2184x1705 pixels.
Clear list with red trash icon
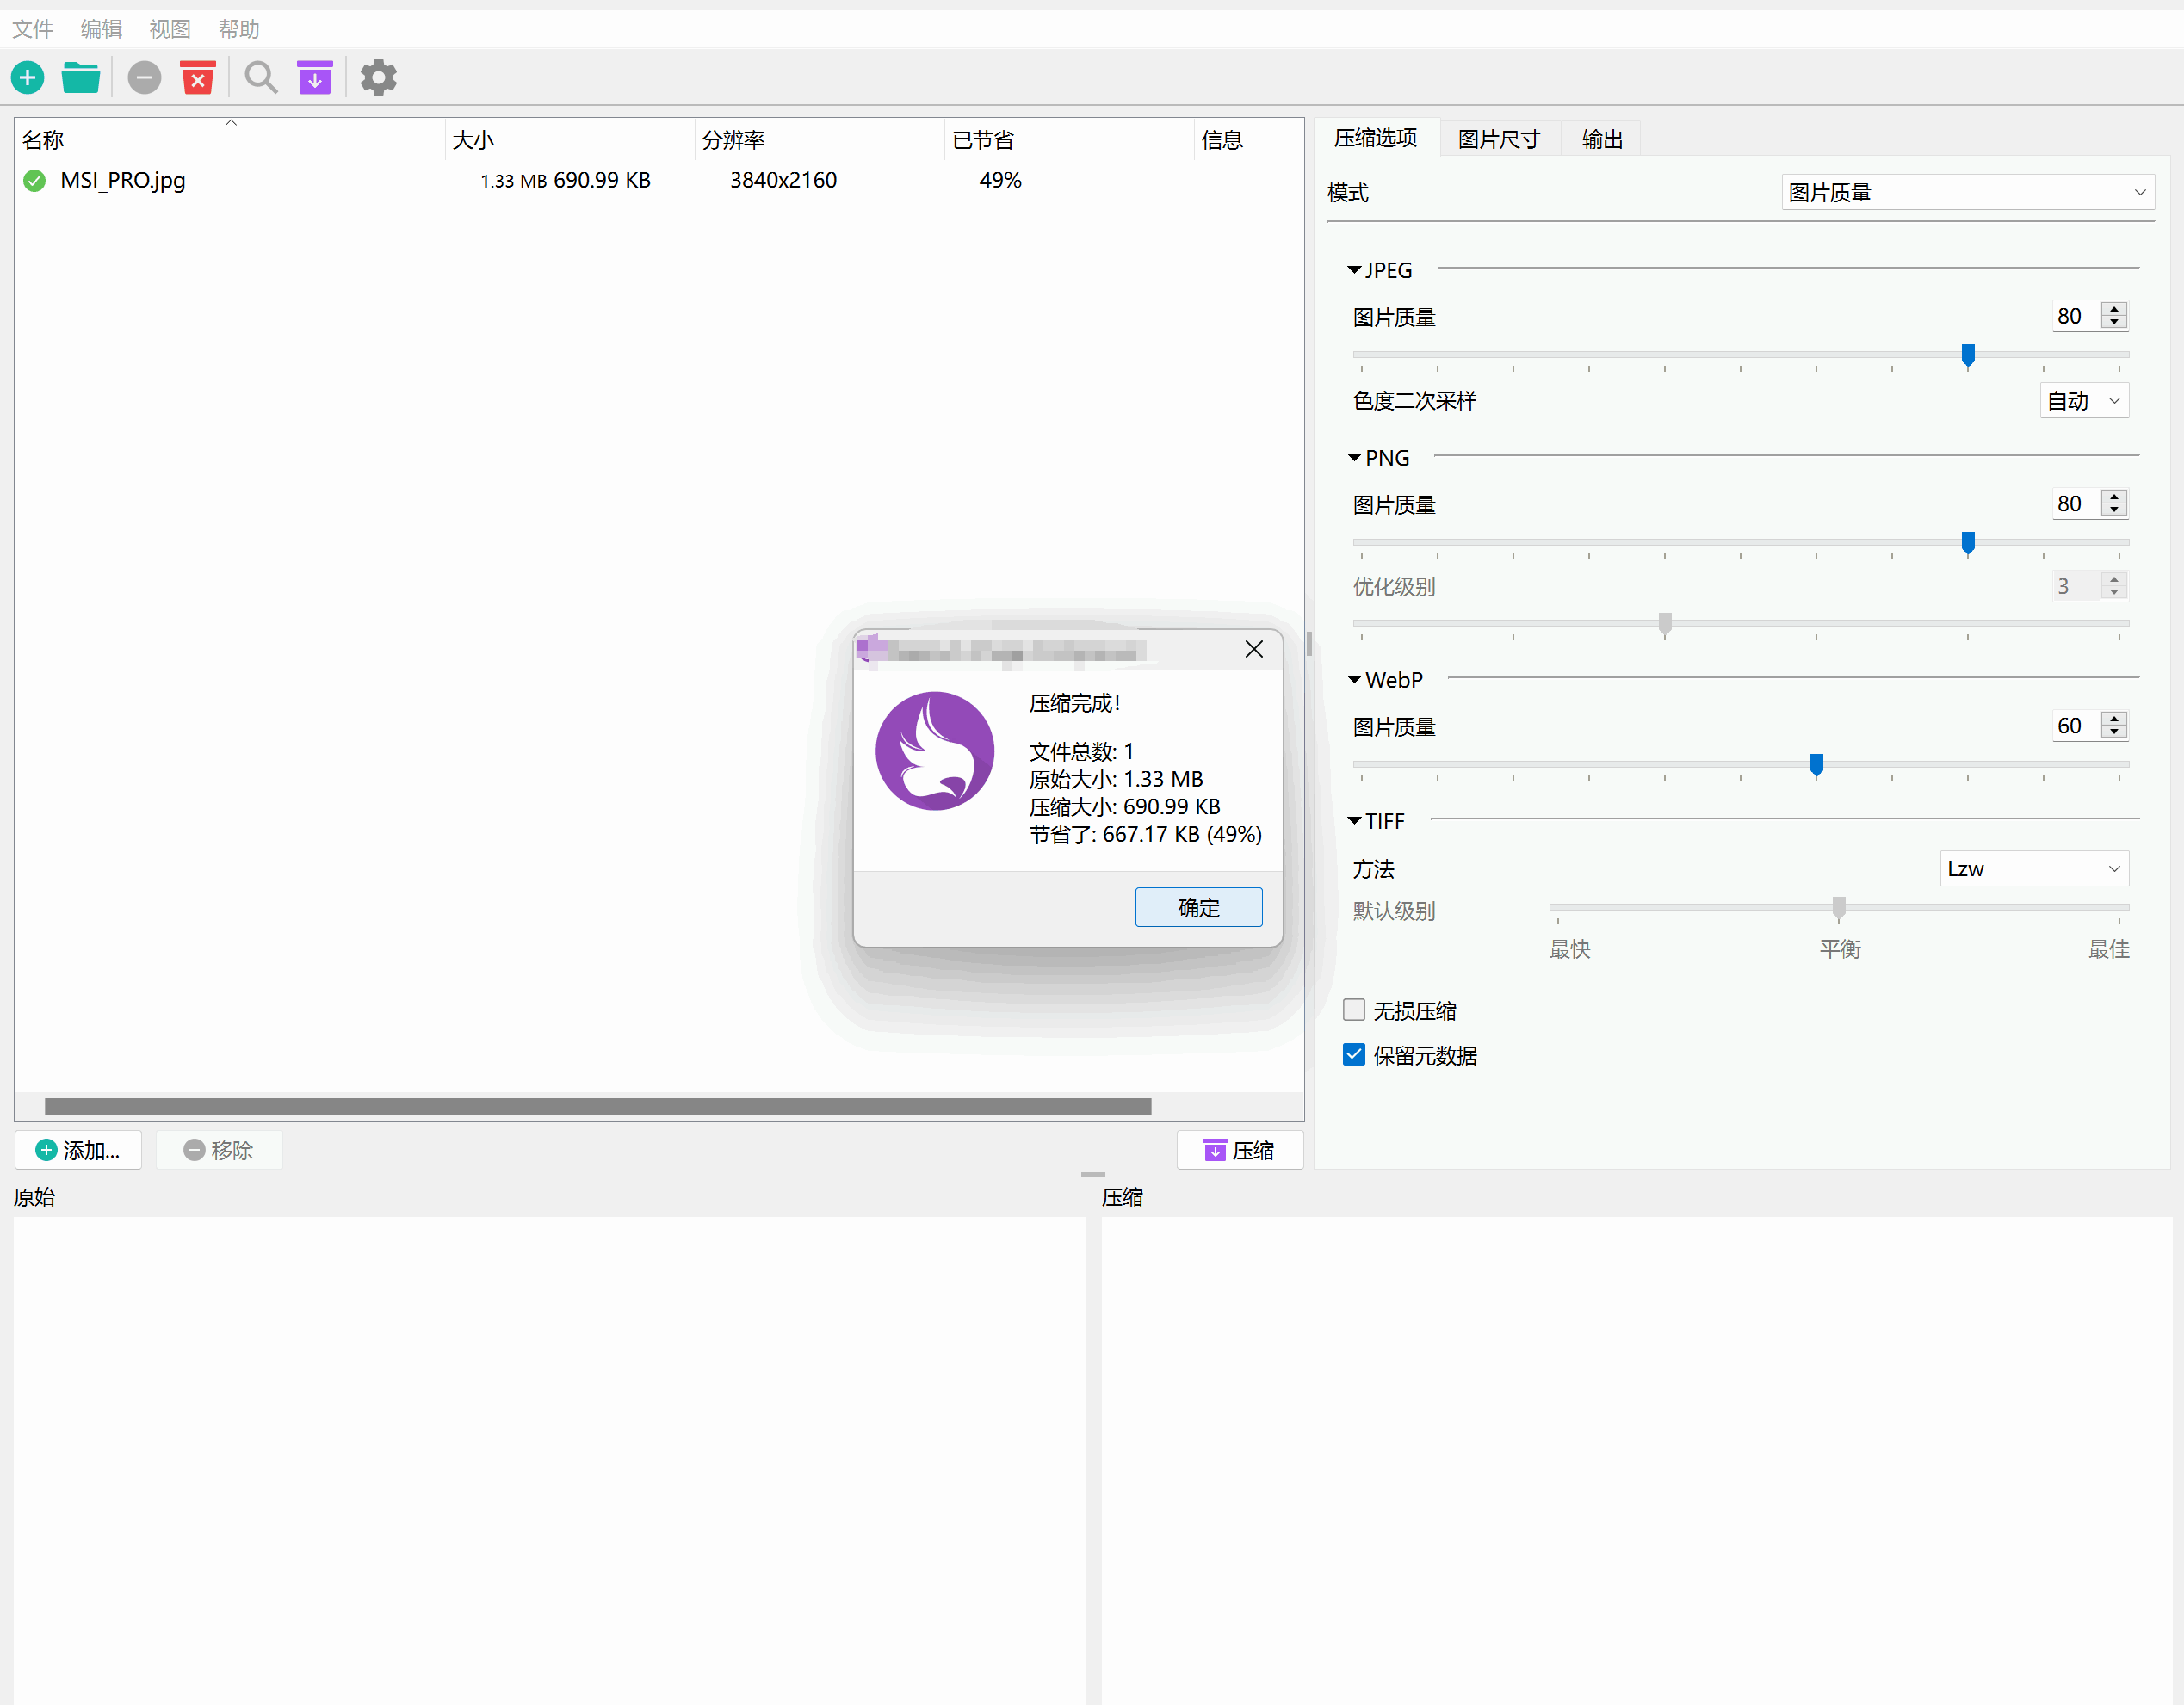198,78
